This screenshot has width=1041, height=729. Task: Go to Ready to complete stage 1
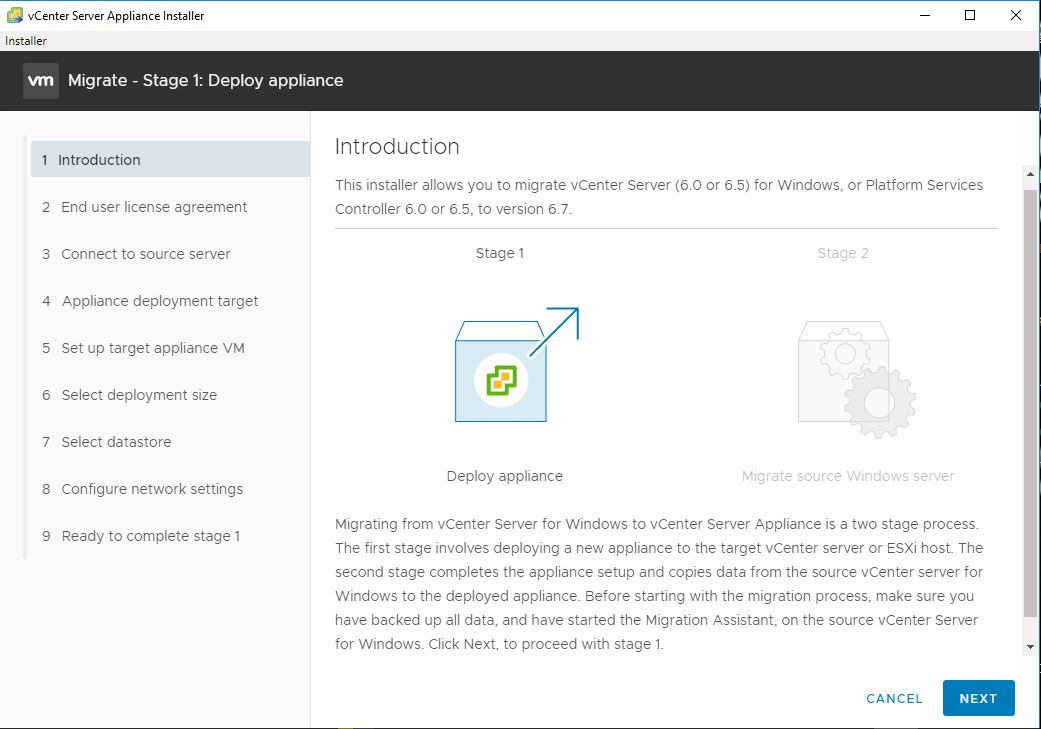(x=150, y=536)
